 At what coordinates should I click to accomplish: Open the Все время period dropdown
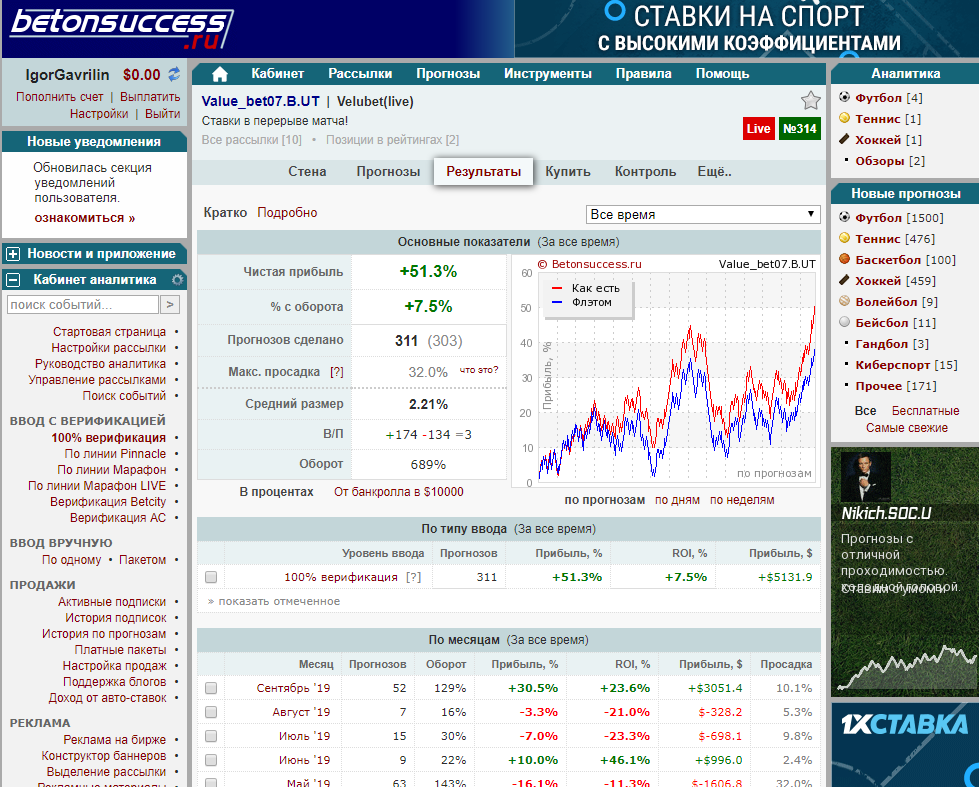703,214
